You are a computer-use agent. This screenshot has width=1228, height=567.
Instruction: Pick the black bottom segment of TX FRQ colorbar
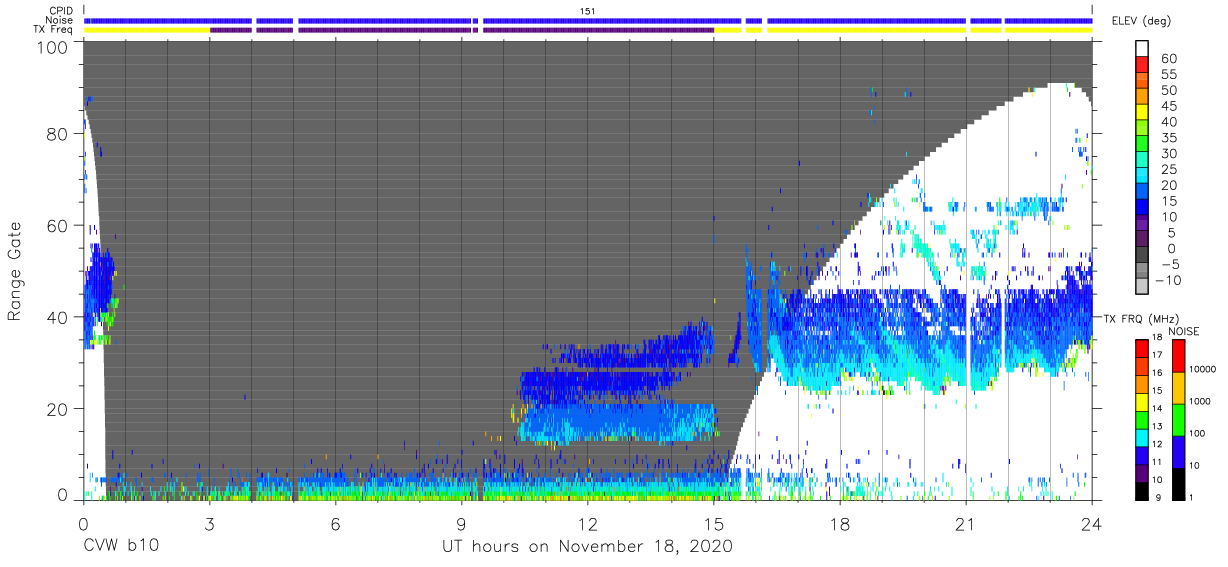[x=1143, y=489]
